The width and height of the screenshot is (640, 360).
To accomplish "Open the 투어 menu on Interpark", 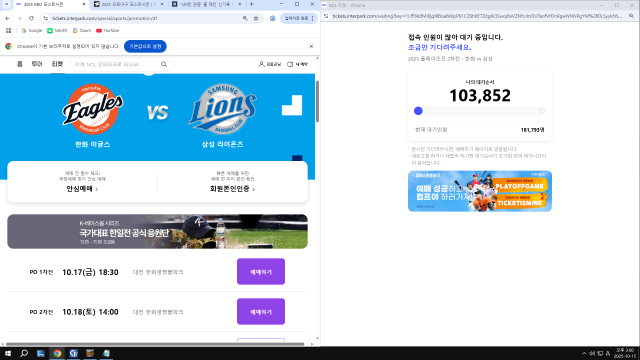I will 37,64.
